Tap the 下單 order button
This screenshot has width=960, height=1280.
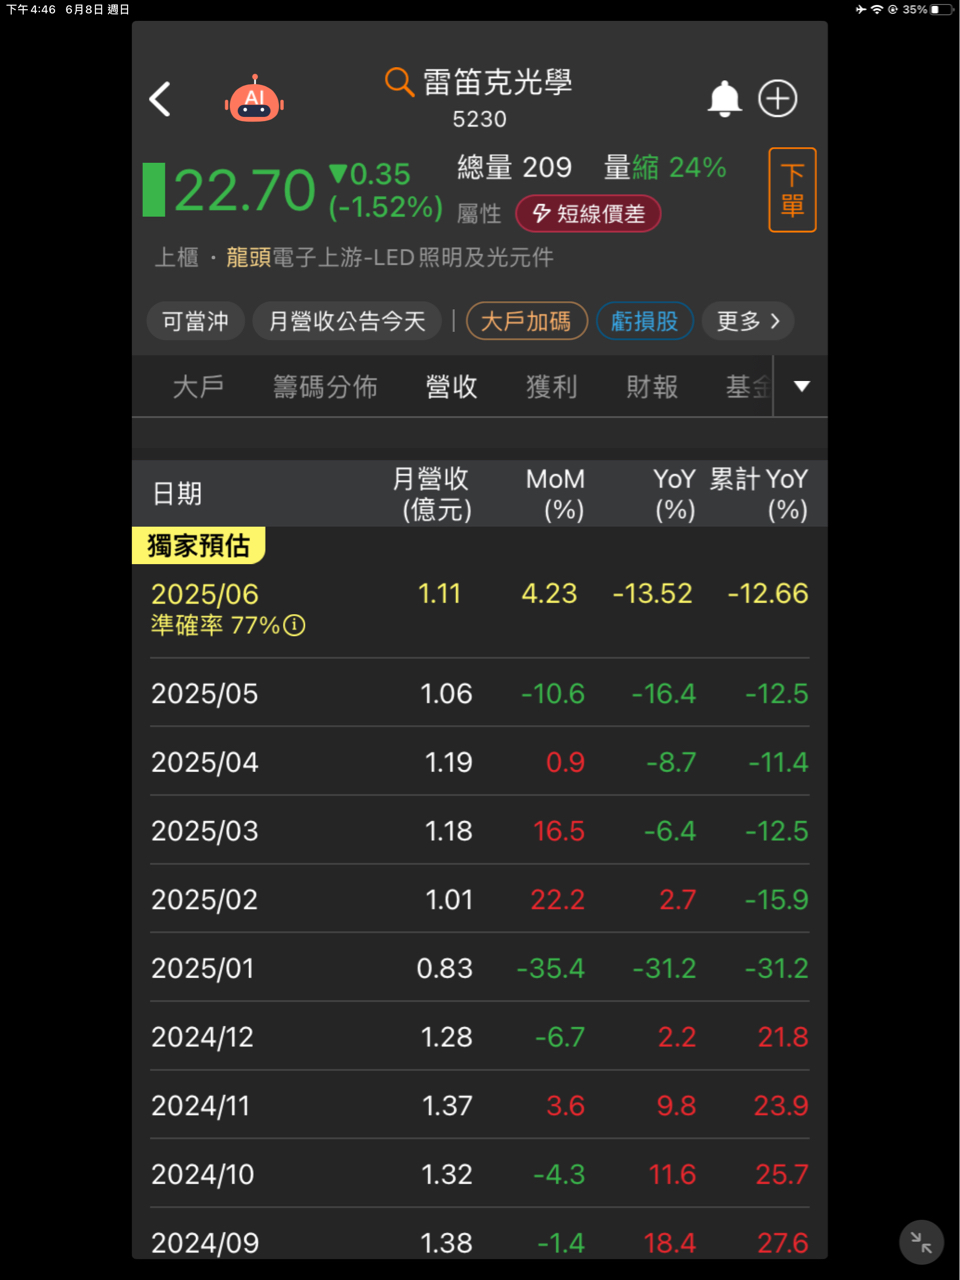(792, 190)
